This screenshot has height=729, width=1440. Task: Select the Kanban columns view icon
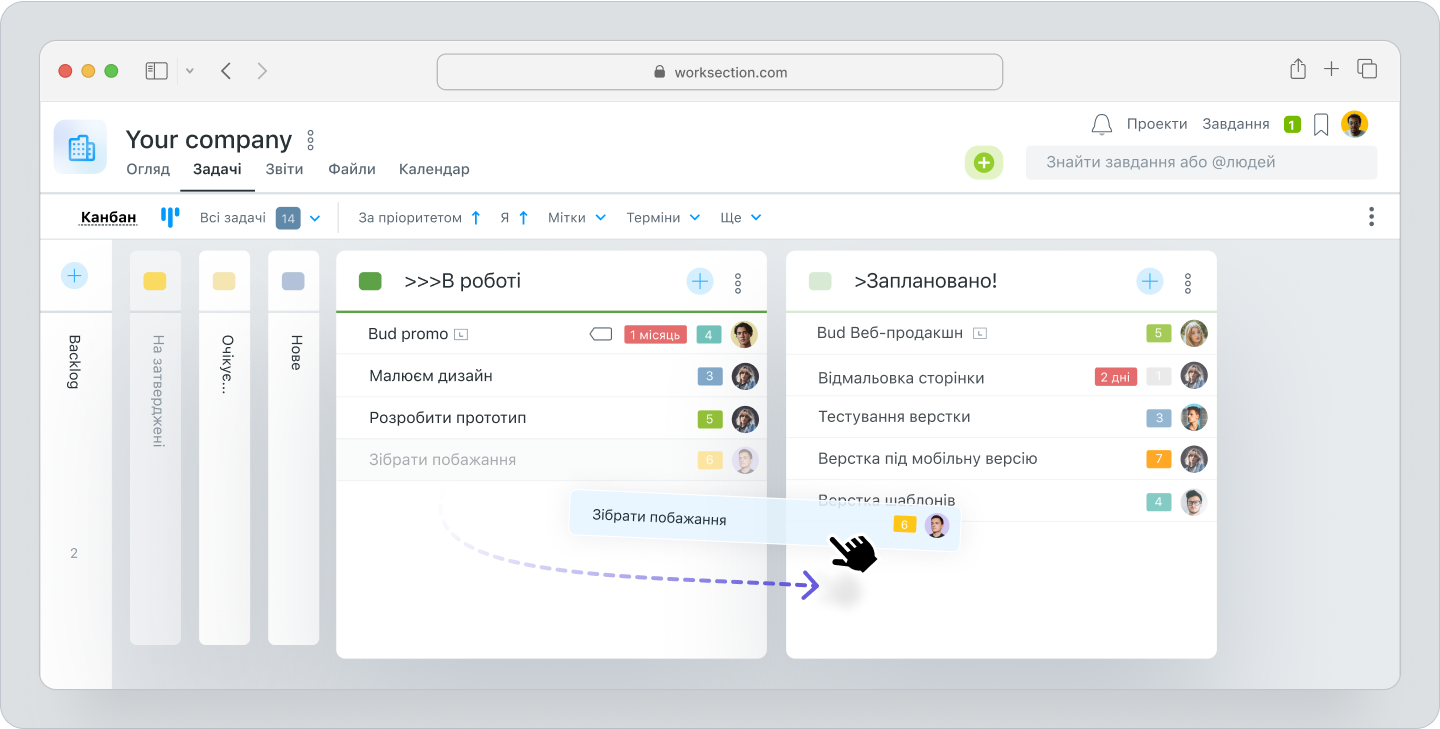click(170, 216)
